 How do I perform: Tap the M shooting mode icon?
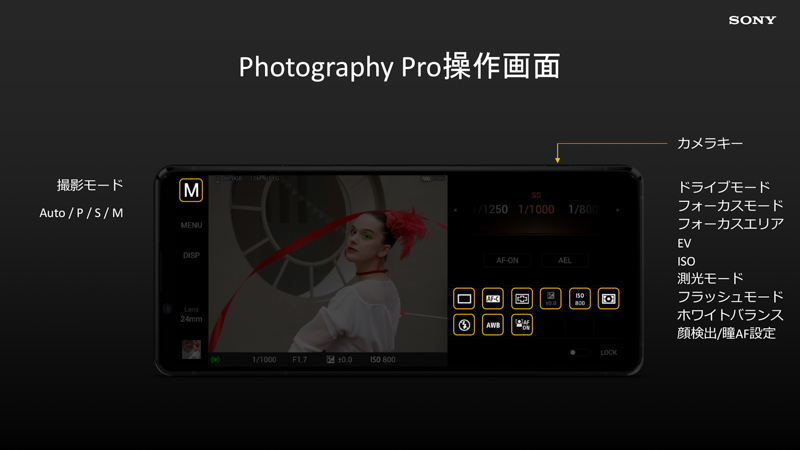coord(191,190)
